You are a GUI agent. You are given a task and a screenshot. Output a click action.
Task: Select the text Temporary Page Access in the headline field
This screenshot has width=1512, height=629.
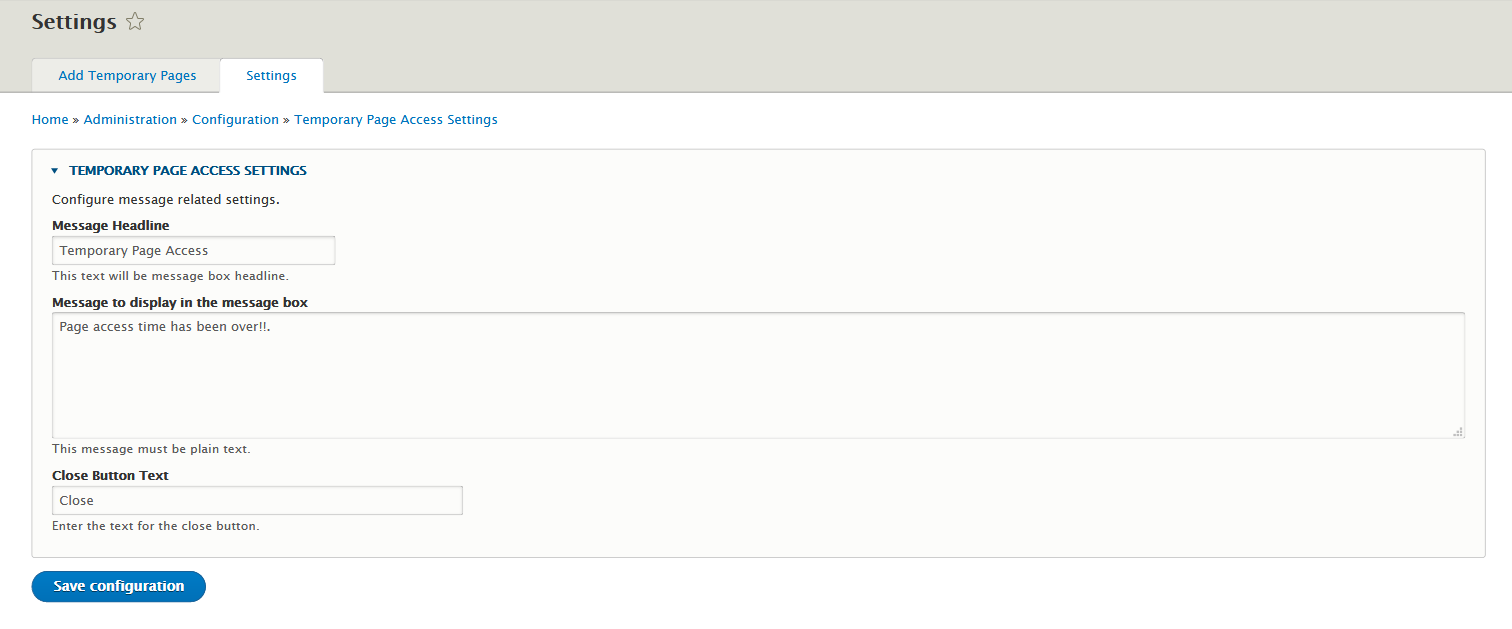coord(133,250)
